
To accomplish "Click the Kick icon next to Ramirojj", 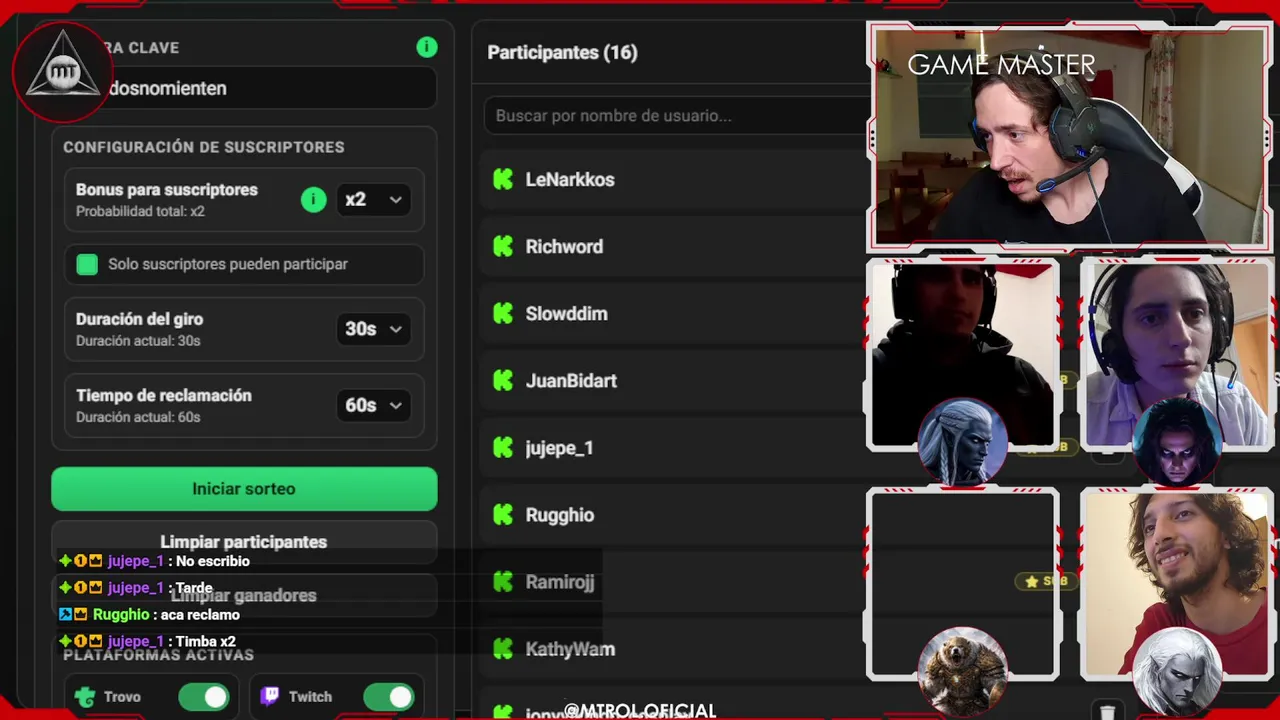I will click(x=503, y=581).
